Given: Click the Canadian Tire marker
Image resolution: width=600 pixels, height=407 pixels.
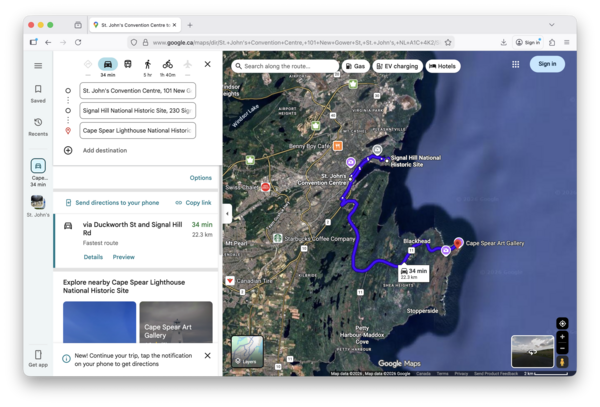Looking at the screenshot, I should pyautogui.click(x=230, y=281).
